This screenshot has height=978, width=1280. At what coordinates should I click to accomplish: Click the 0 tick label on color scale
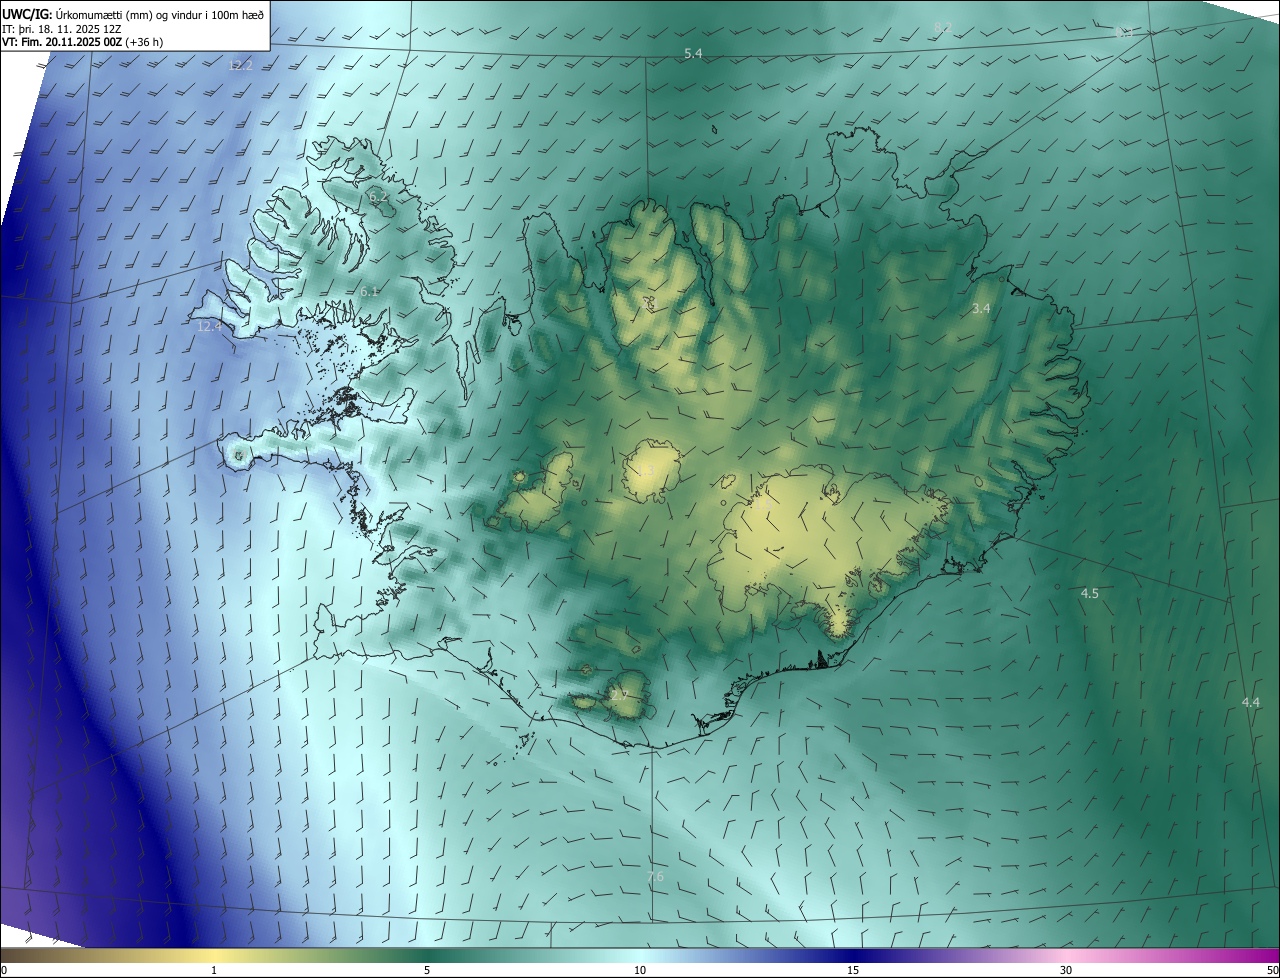tap(4, 970)
